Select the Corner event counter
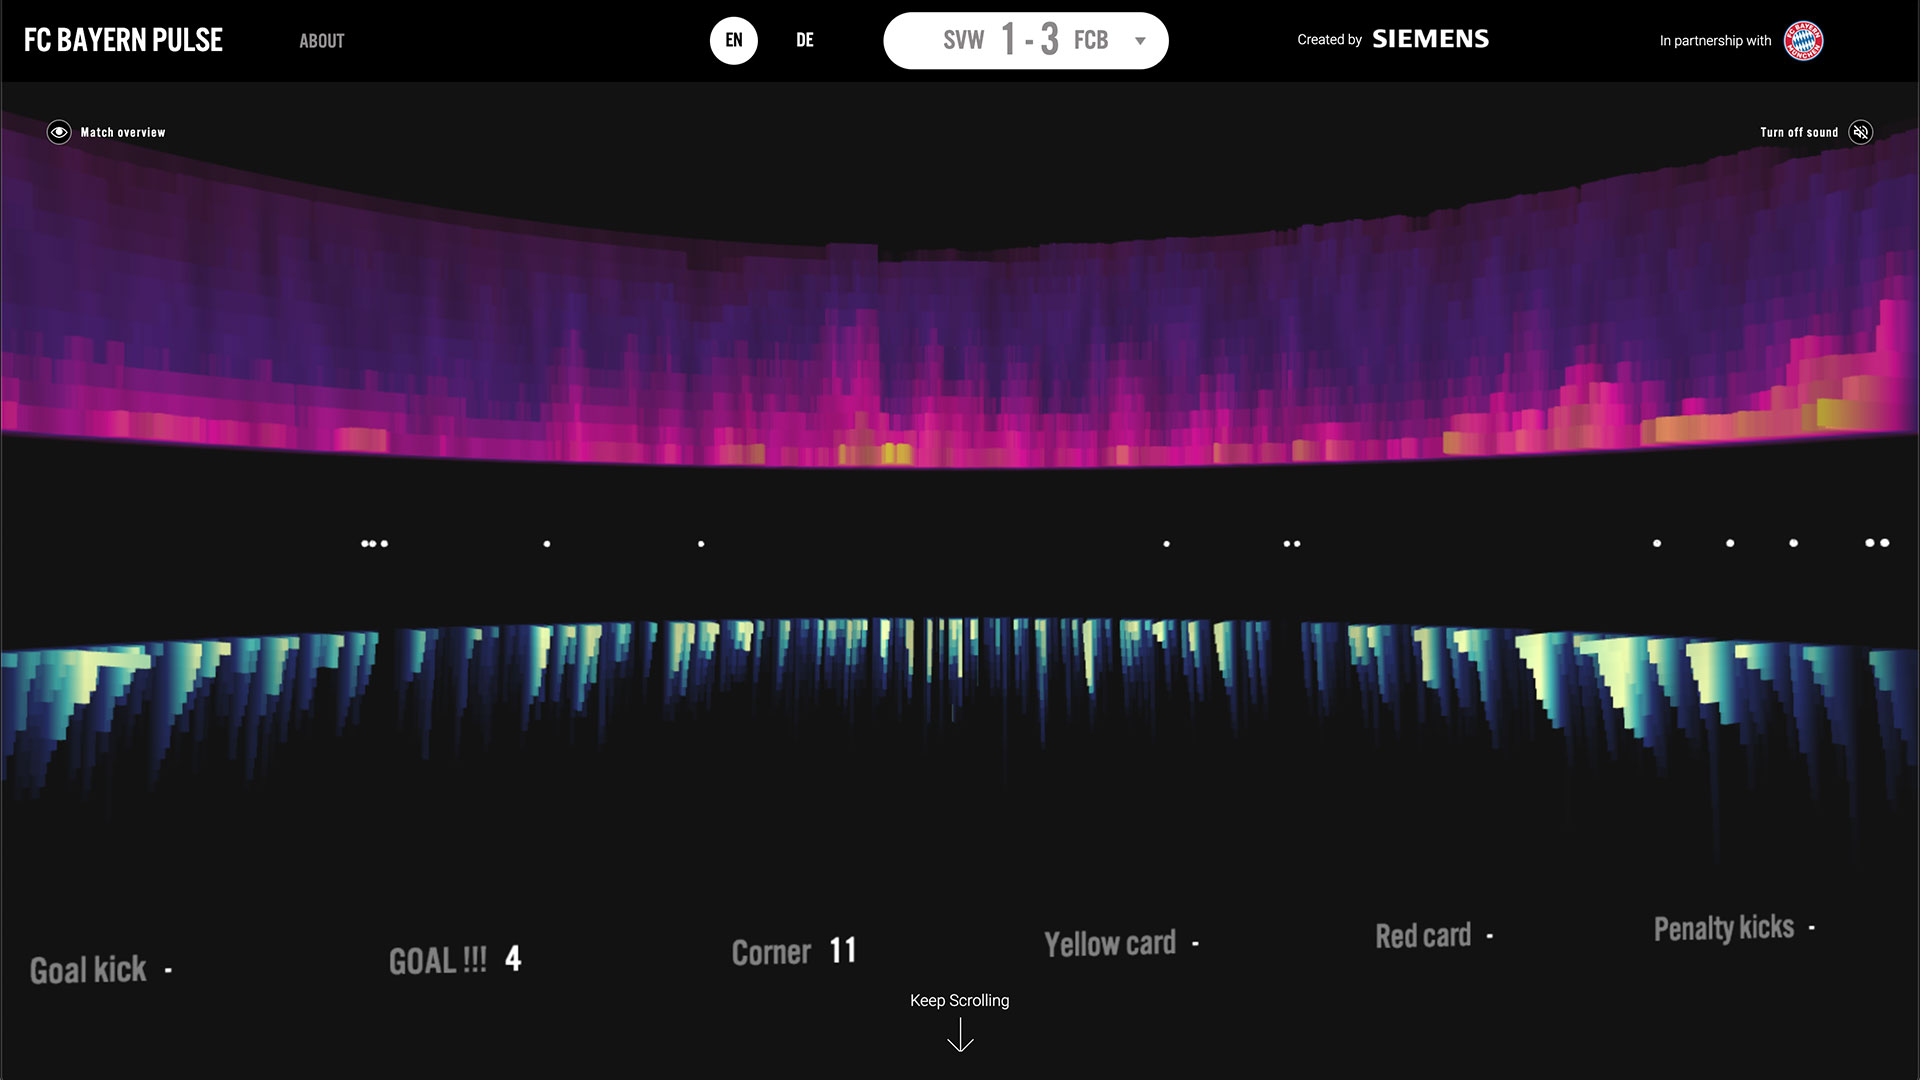The image size is (1920, 1080). point(794,951)
